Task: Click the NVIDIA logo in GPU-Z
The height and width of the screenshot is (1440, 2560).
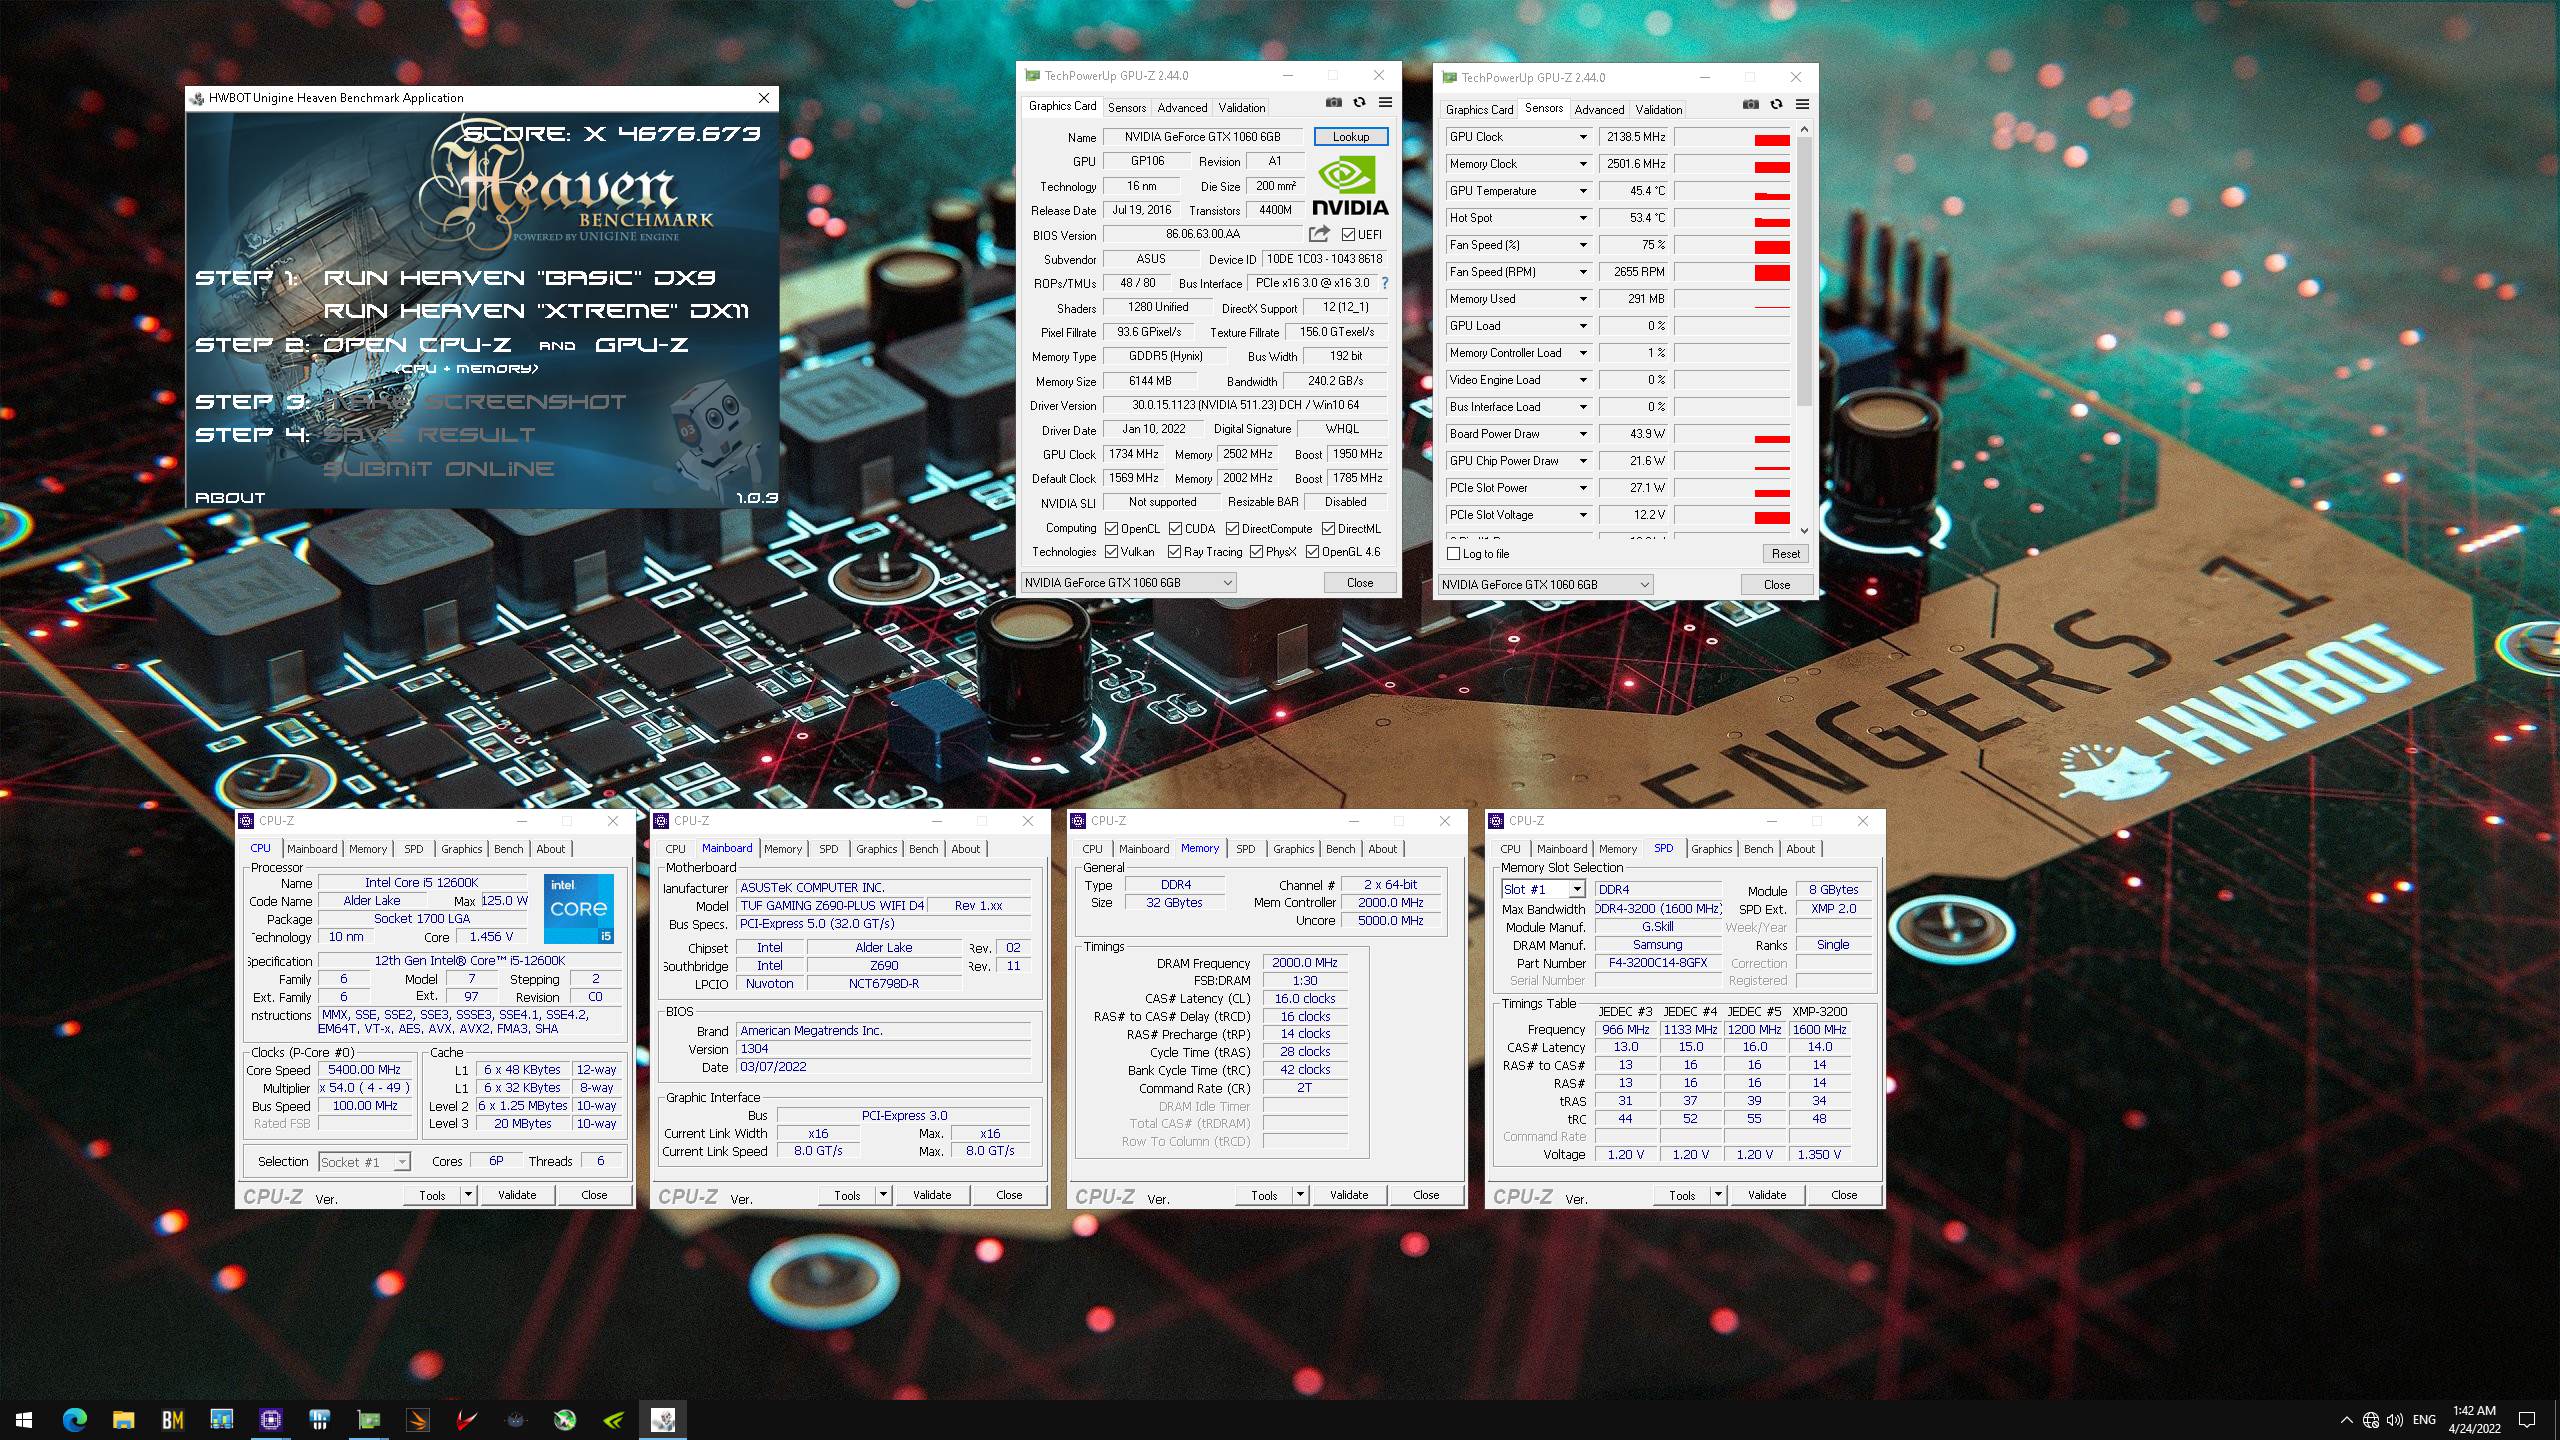Action: (x=1350, y=187)
